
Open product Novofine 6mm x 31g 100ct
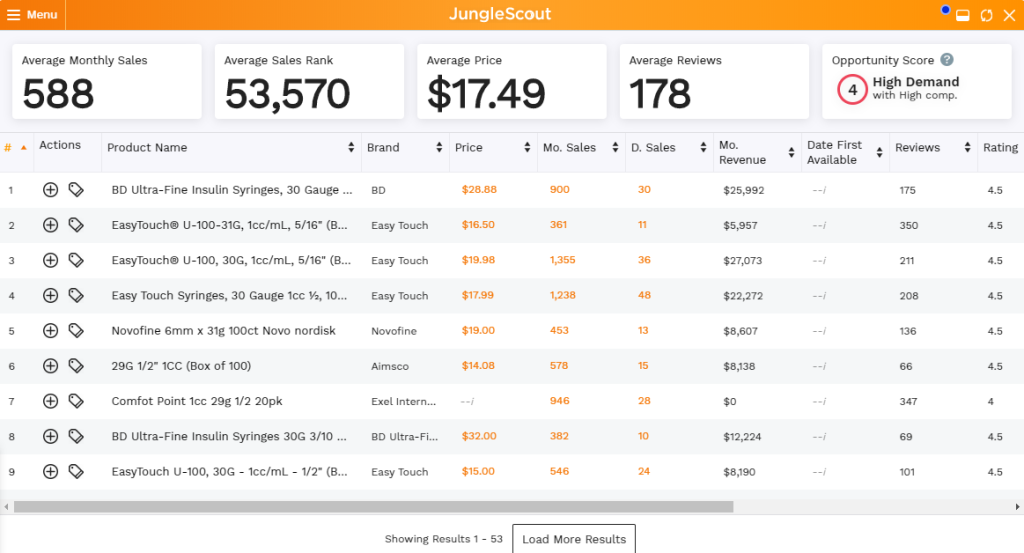coord(223,331)
